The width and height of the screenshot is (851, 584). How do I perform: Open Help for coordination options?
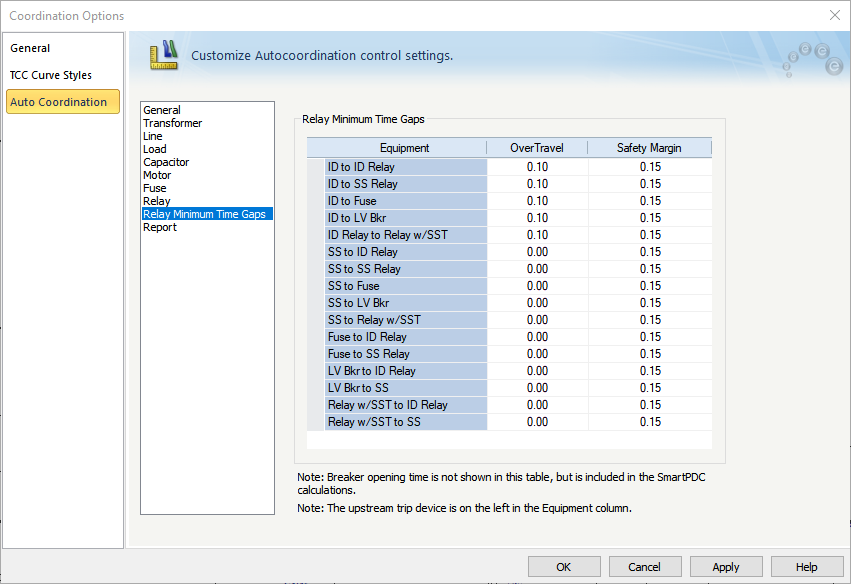(x=807, y=567)
